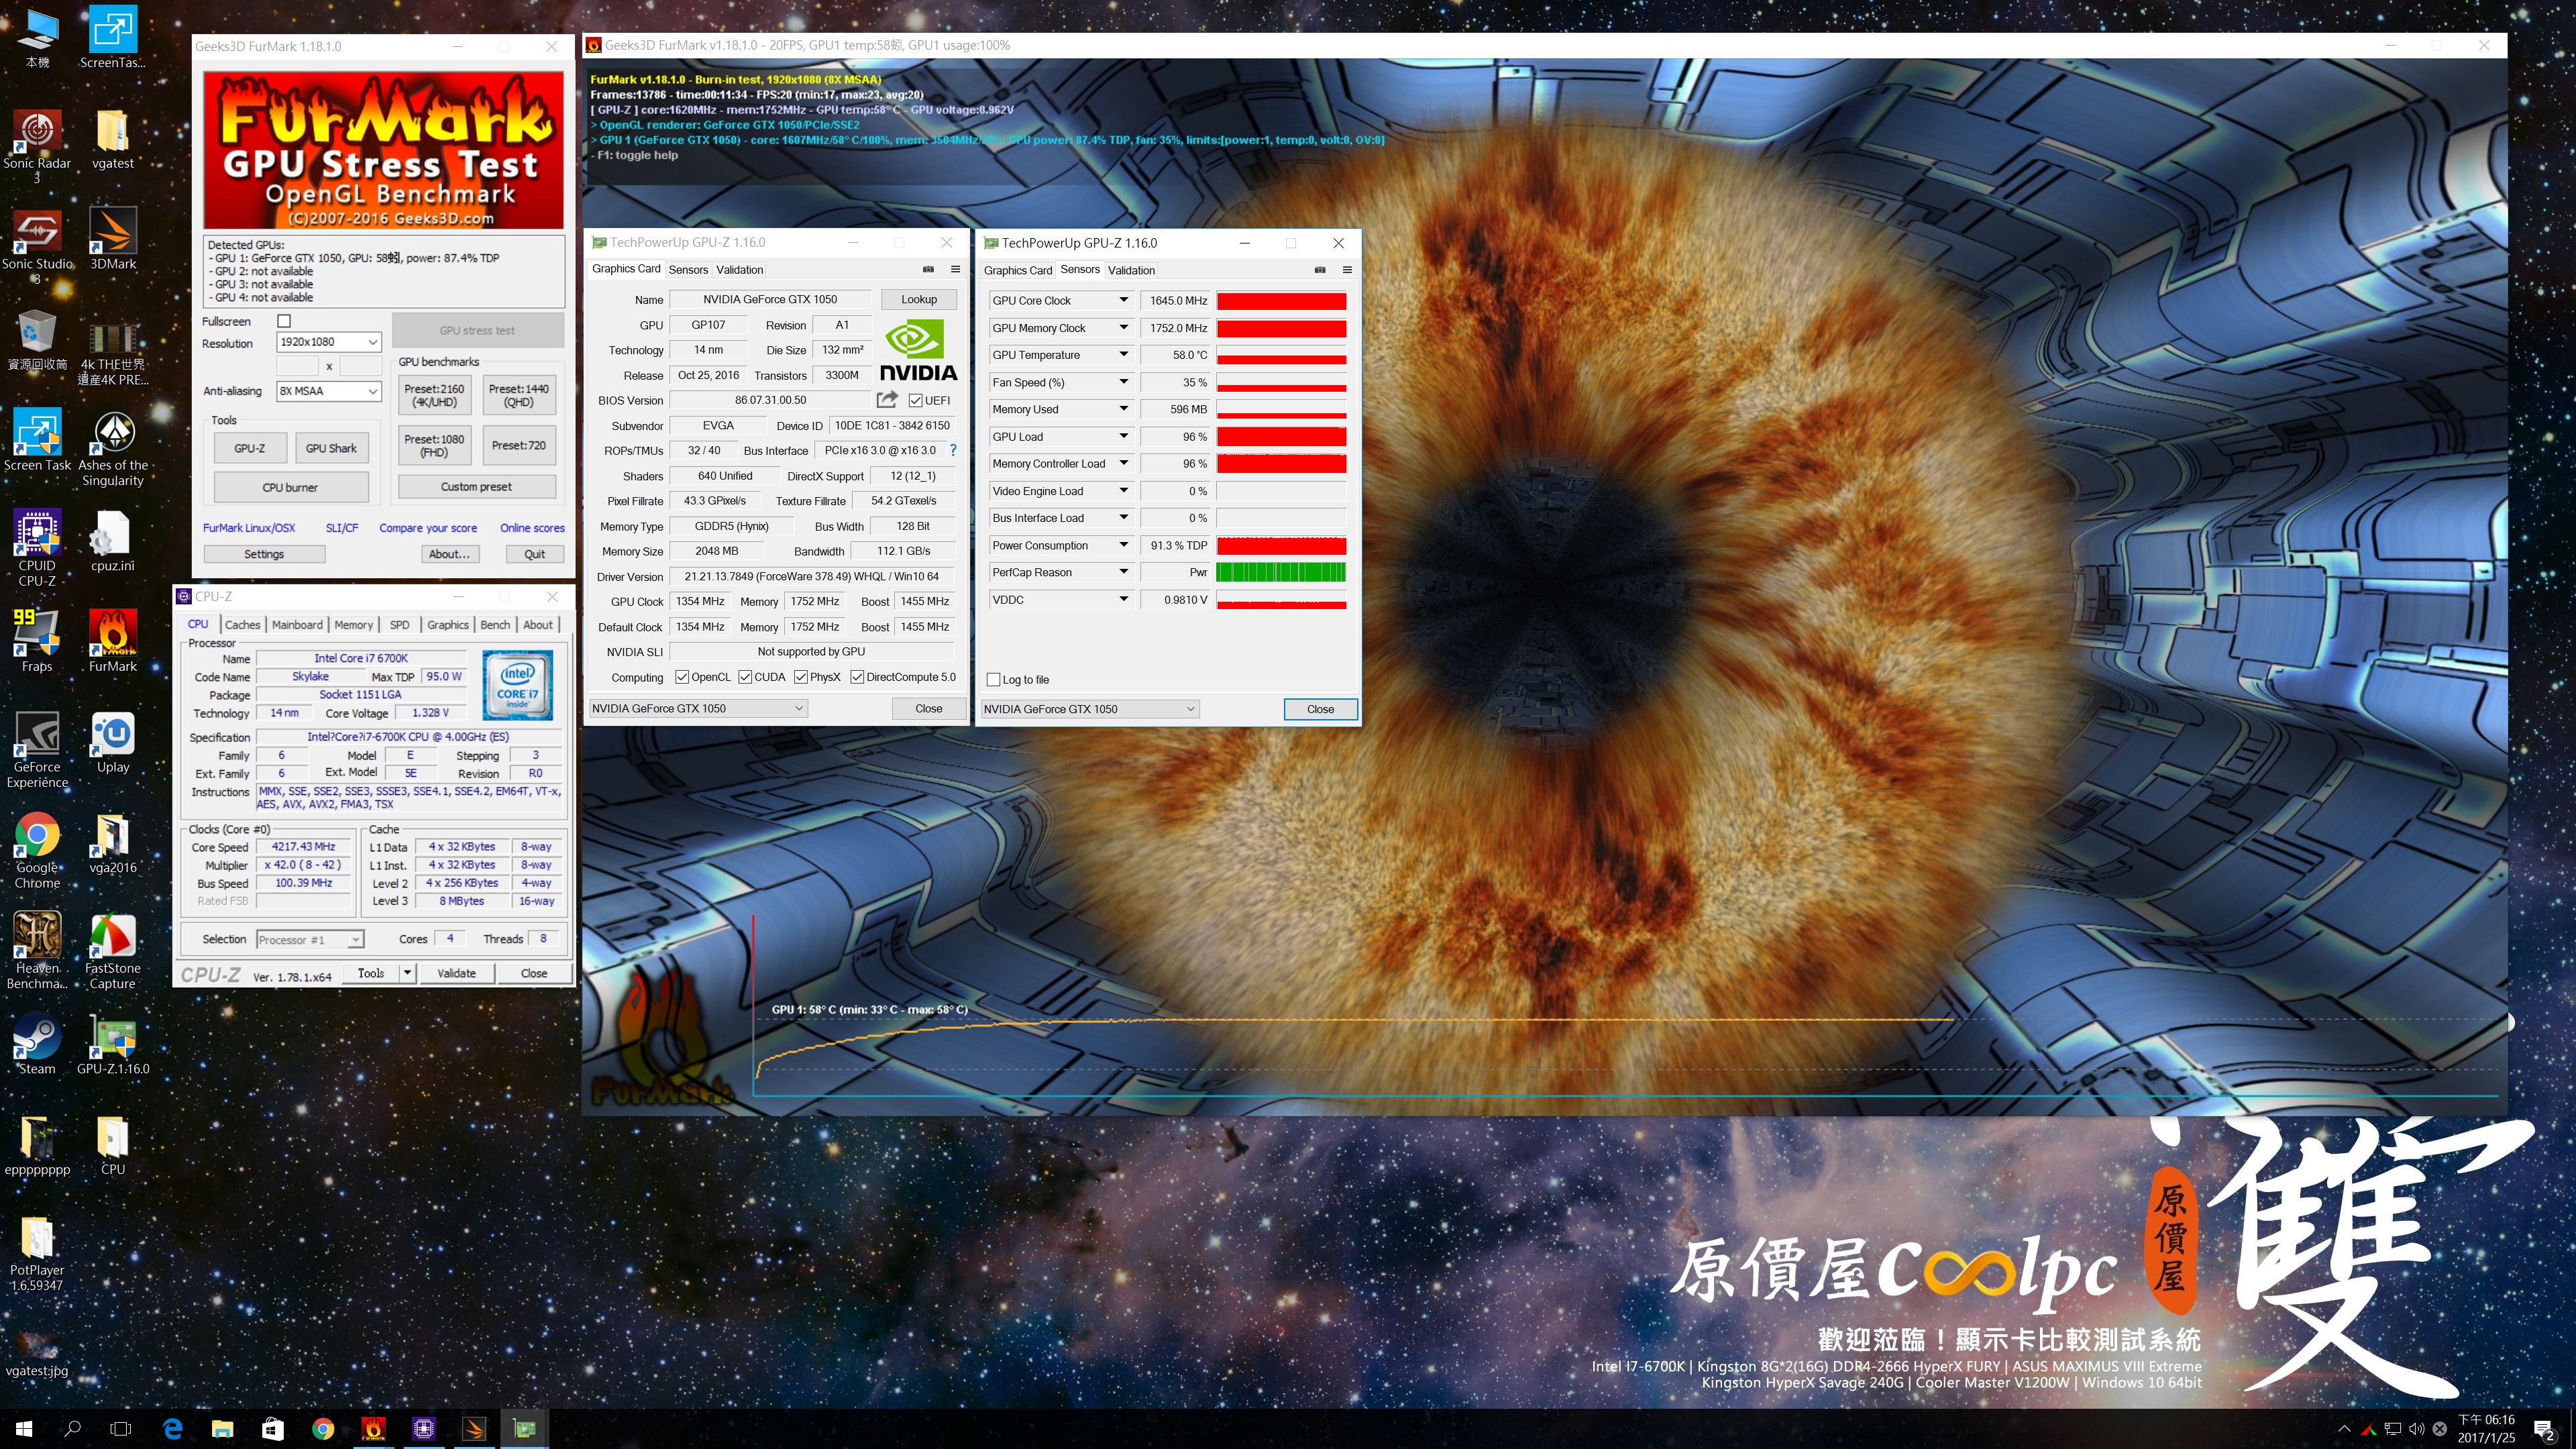2576x1449 pixels.
Task: Click the custom resolution width input field
Action: 297,366
